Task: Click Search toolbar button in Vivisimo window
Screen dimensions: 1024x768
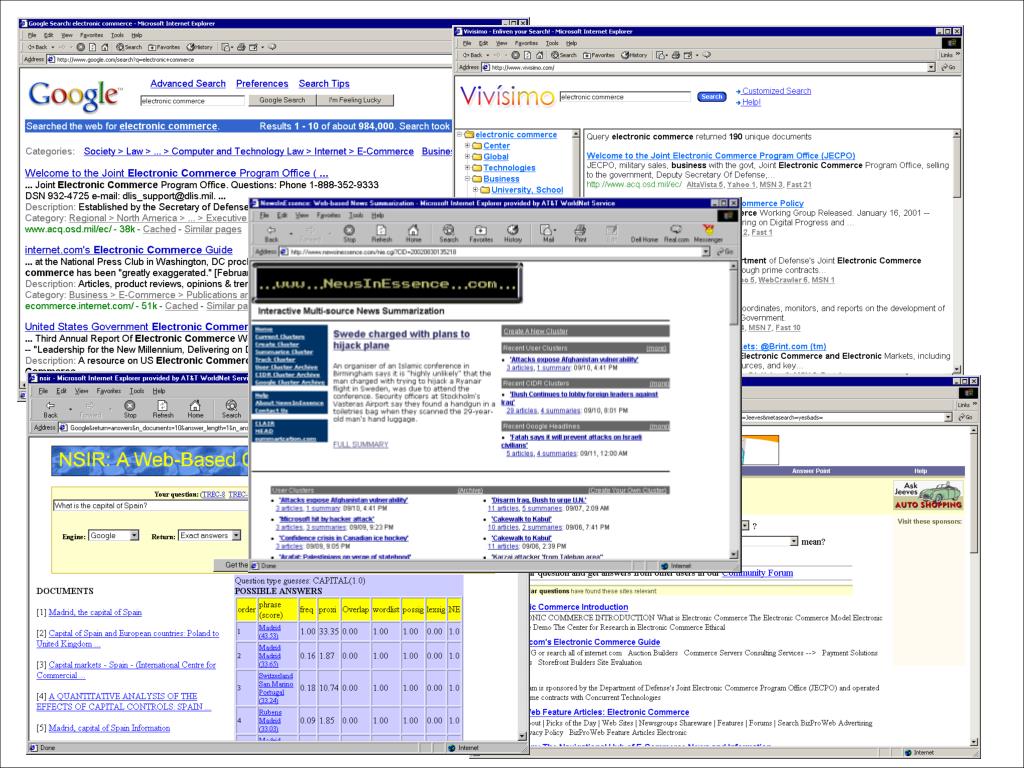Action: point(564,56)
